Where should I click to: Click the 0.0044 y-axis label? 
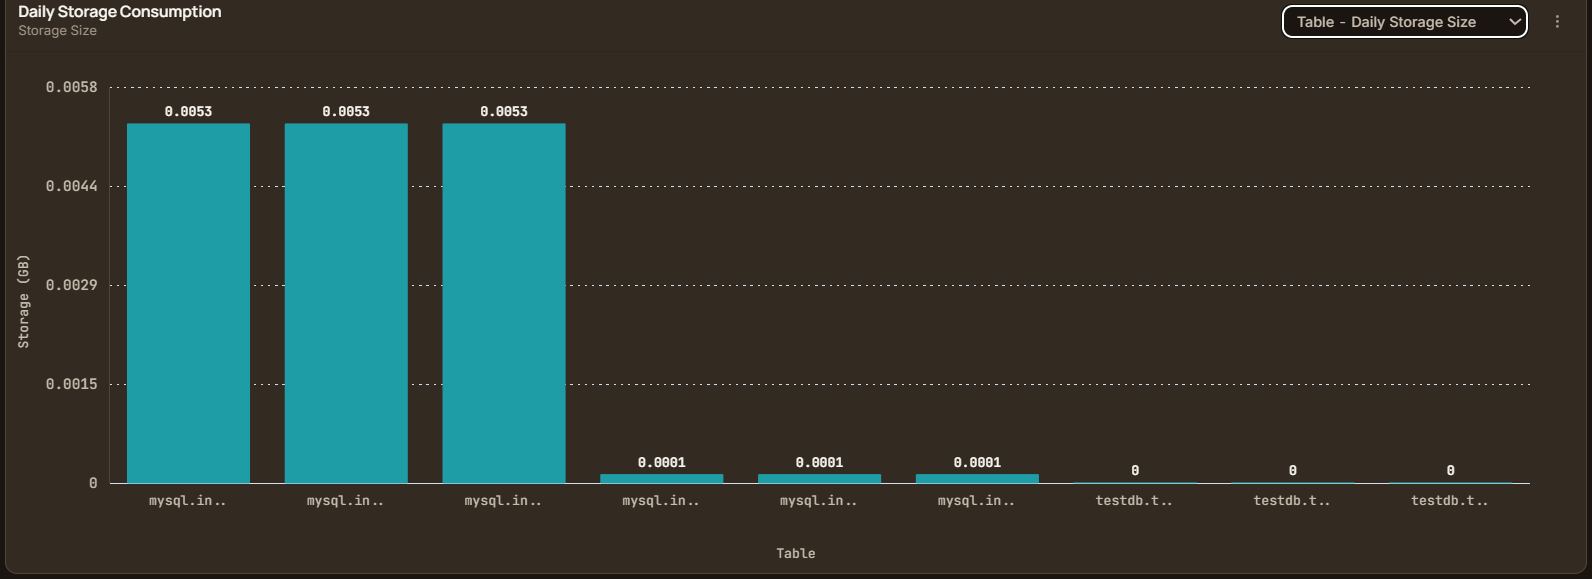72,186
